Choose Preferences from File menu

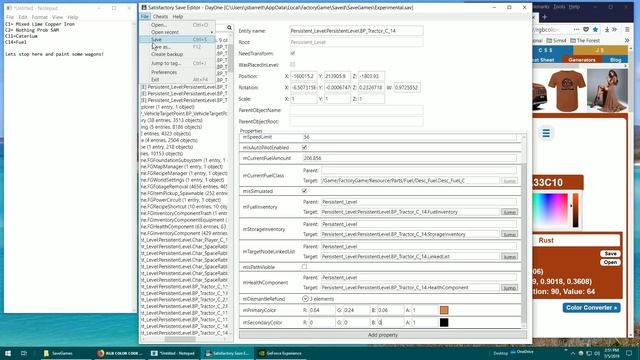[177, 72]
